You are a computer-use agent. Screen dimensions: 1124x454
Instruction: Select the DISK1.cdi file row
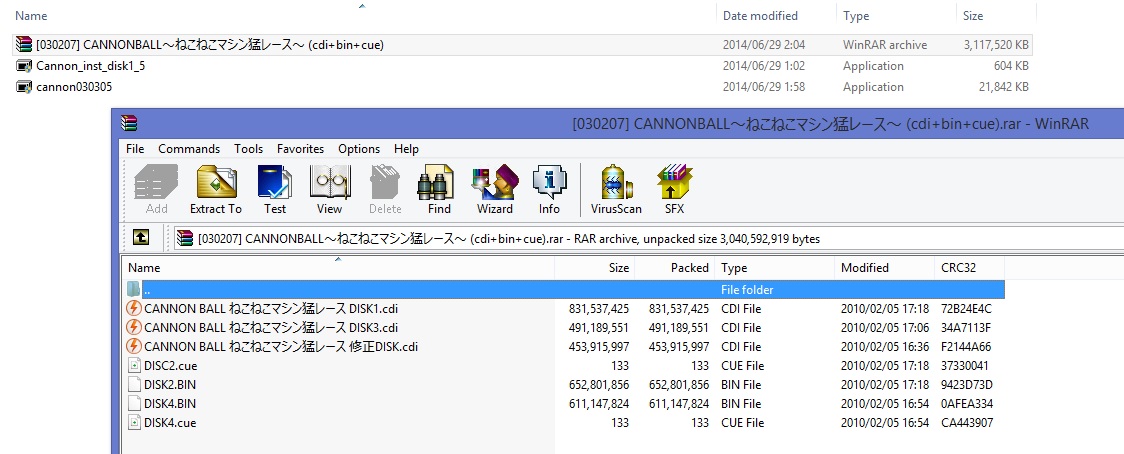(x=565, y=309)
